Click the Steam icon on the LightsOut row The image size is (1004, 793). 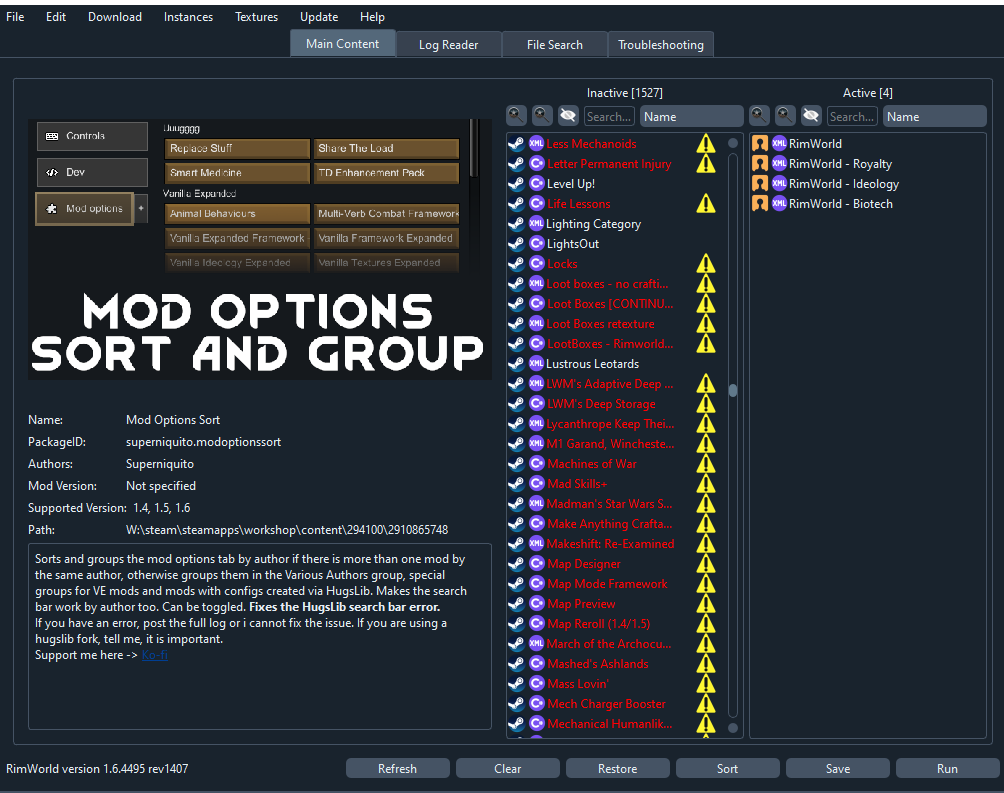pyautogui.click(x=516, y=243)
